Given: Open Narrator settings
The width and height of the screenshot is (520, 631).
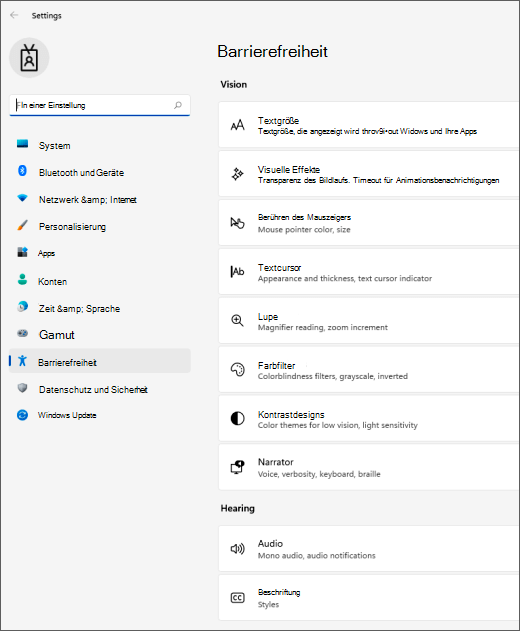Looking at the screenshot, I should [369, 467].
